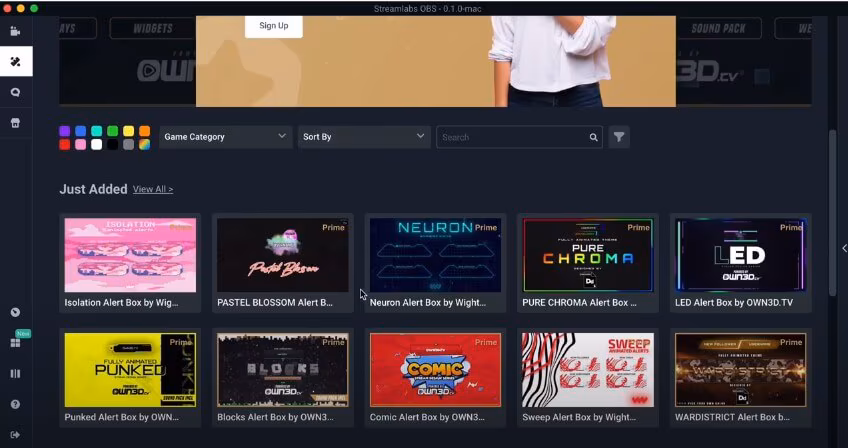
Task: Pick the blue color filter swatch
Action: pyautogui.click(x=81, y=131)
